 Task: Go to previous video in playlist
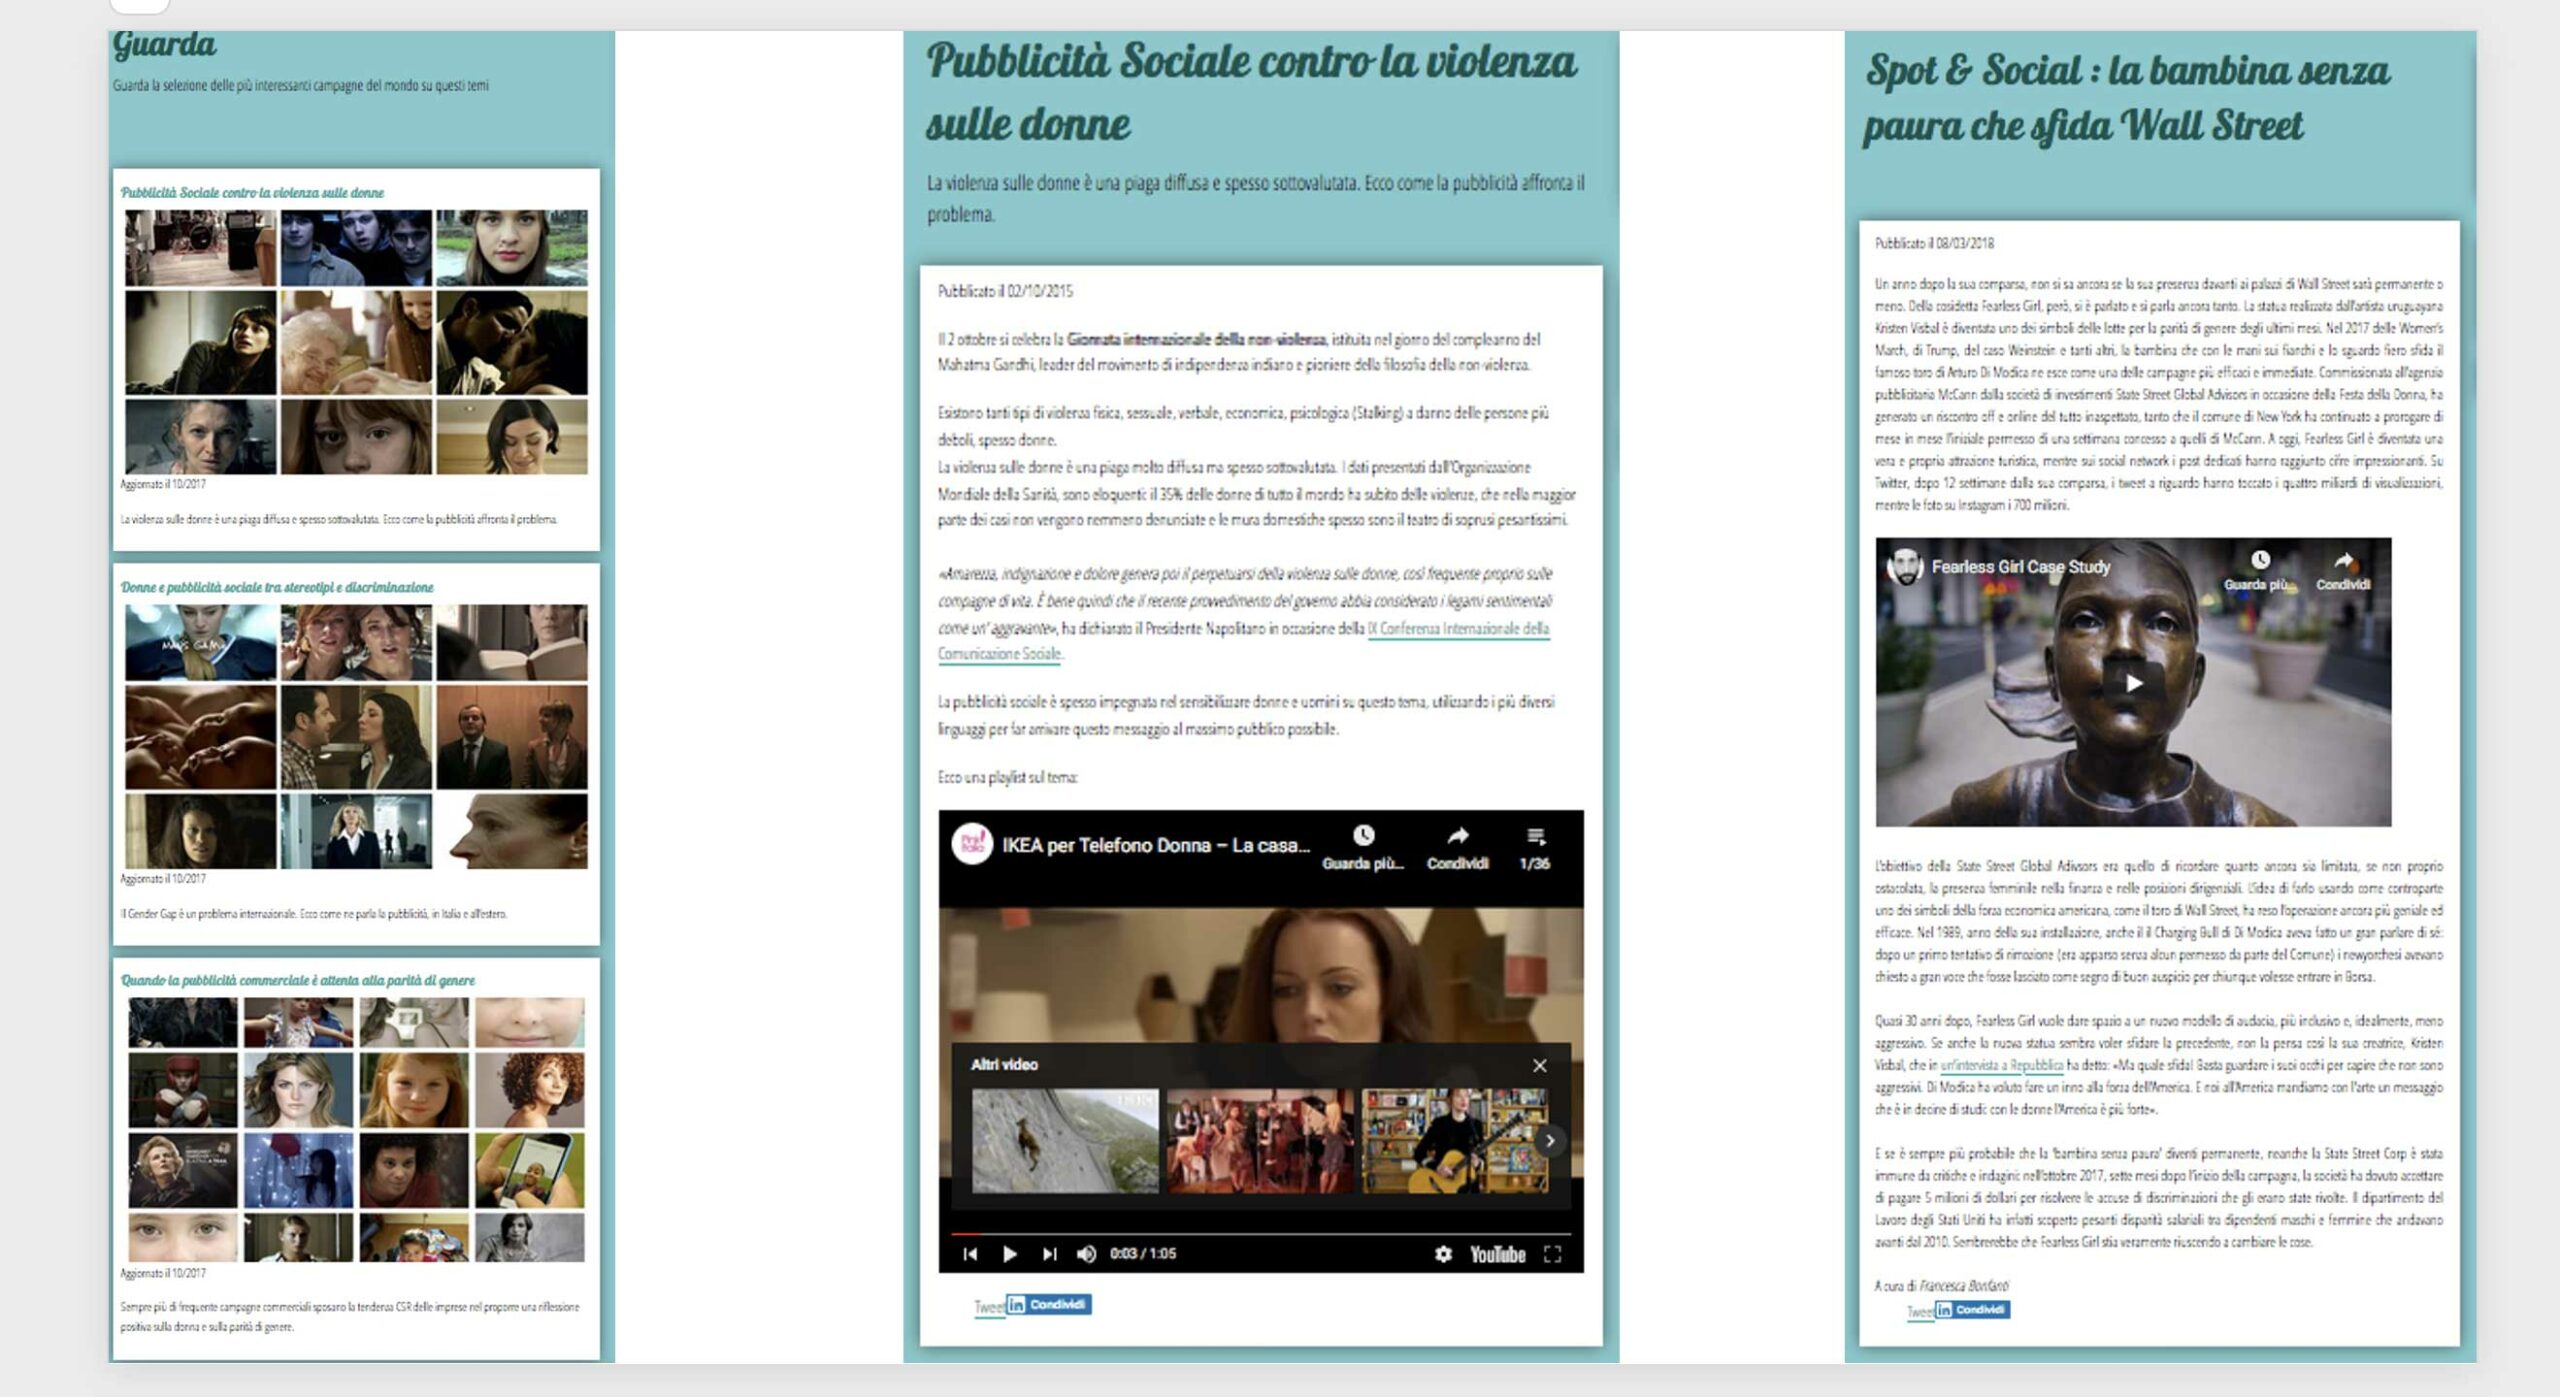(970, 1254)
